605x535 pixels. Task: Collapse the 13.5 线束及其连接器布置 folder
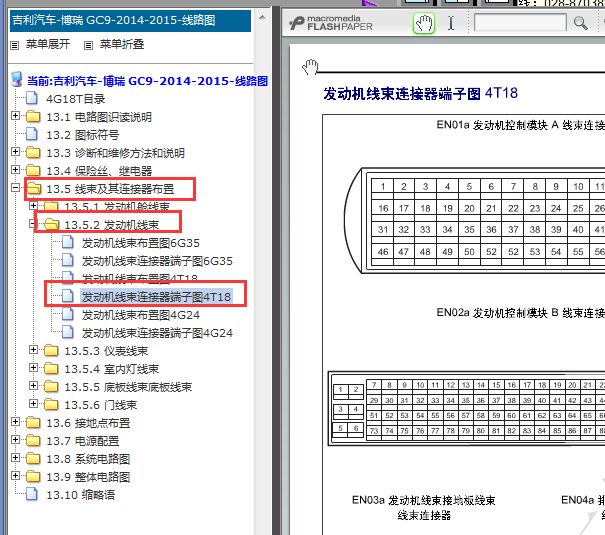pyautogui.click(x=15, y=187)
